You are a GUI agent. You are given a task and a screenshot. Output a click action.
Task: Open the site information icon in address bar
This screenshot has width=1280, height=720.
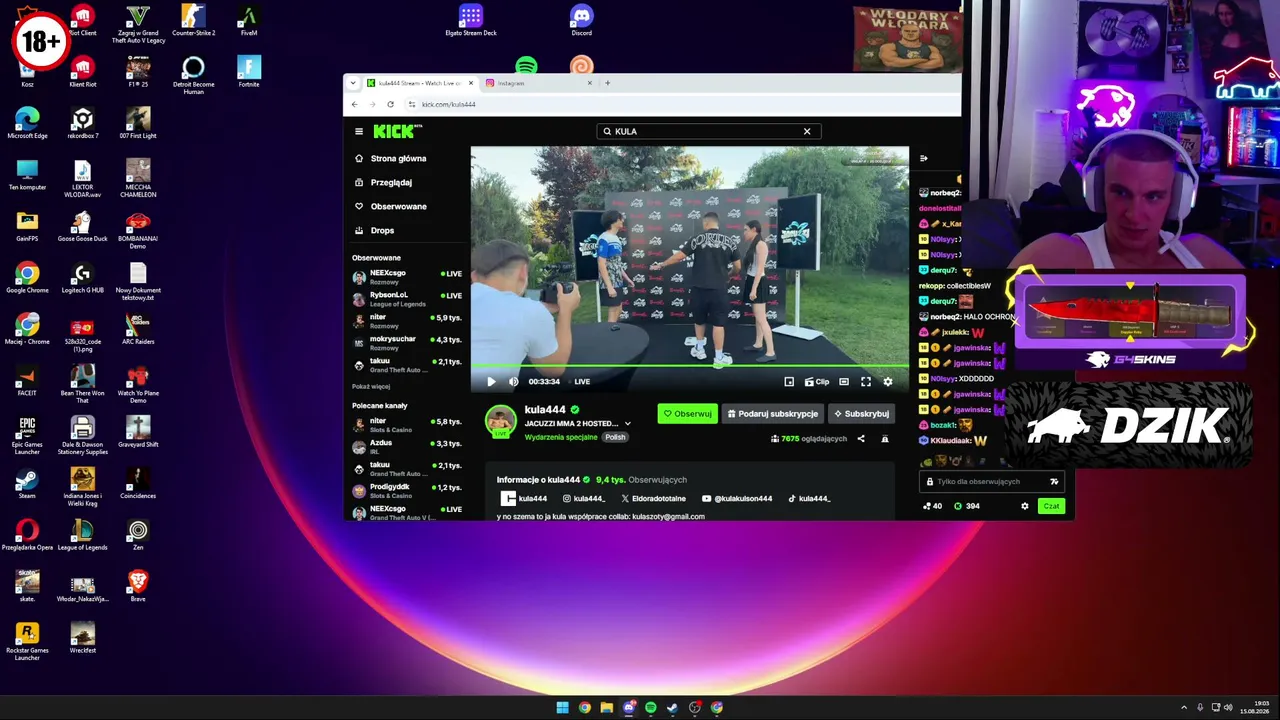[412, 104]
